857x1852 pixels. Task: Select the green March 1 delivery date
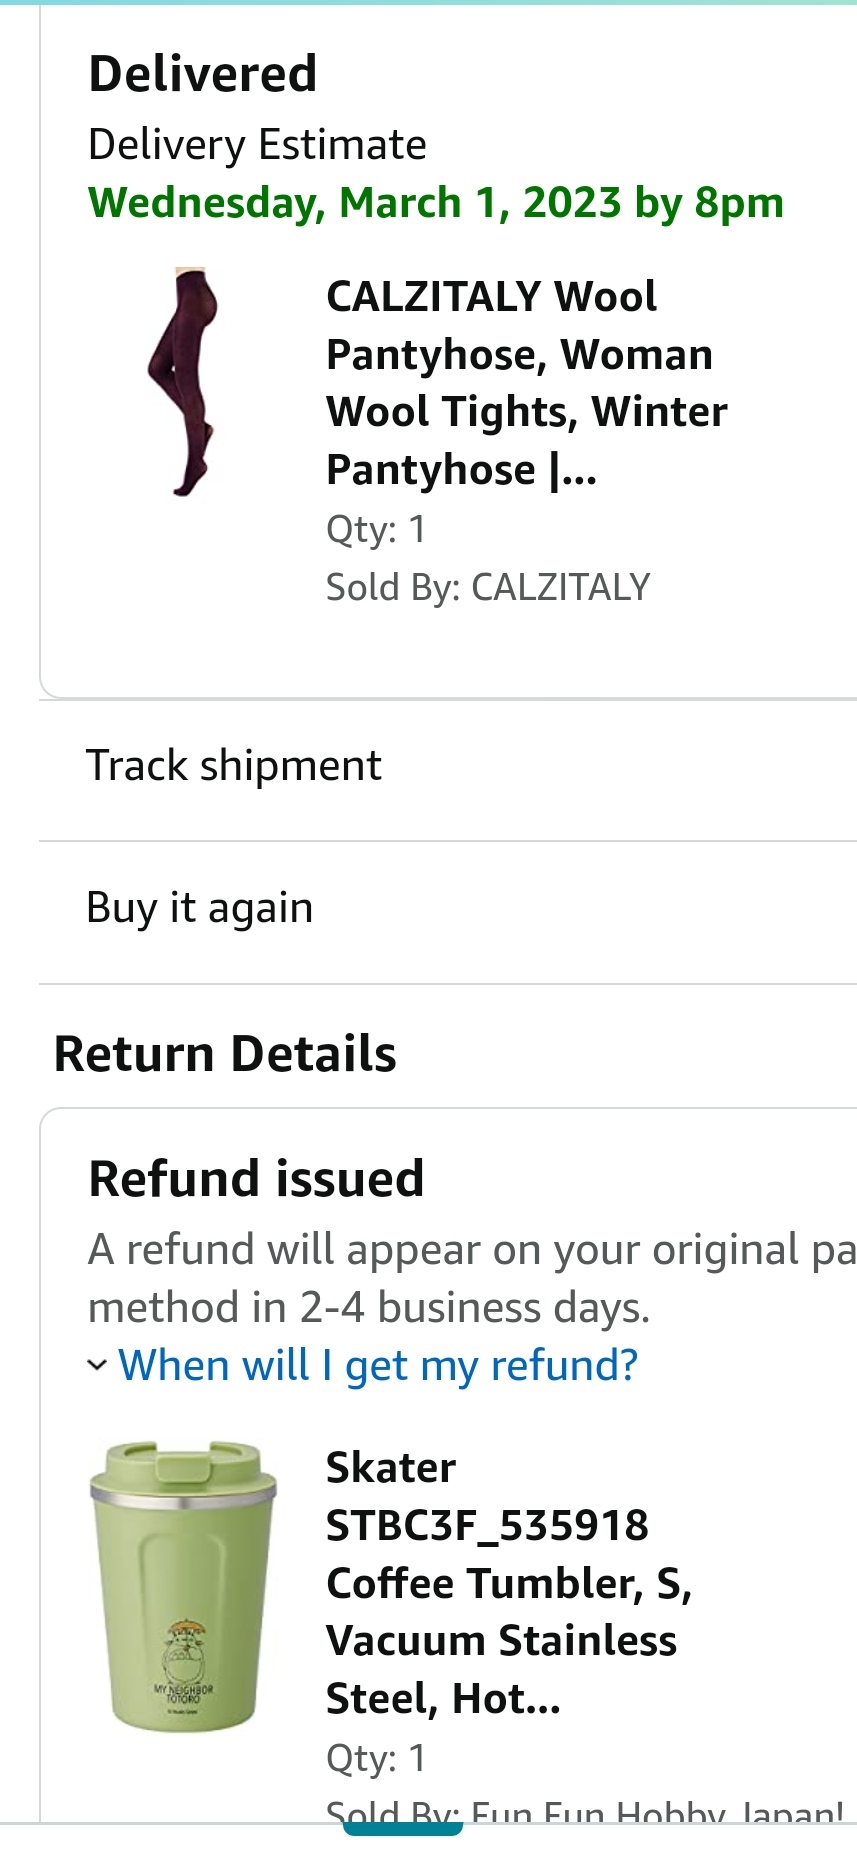436,202
